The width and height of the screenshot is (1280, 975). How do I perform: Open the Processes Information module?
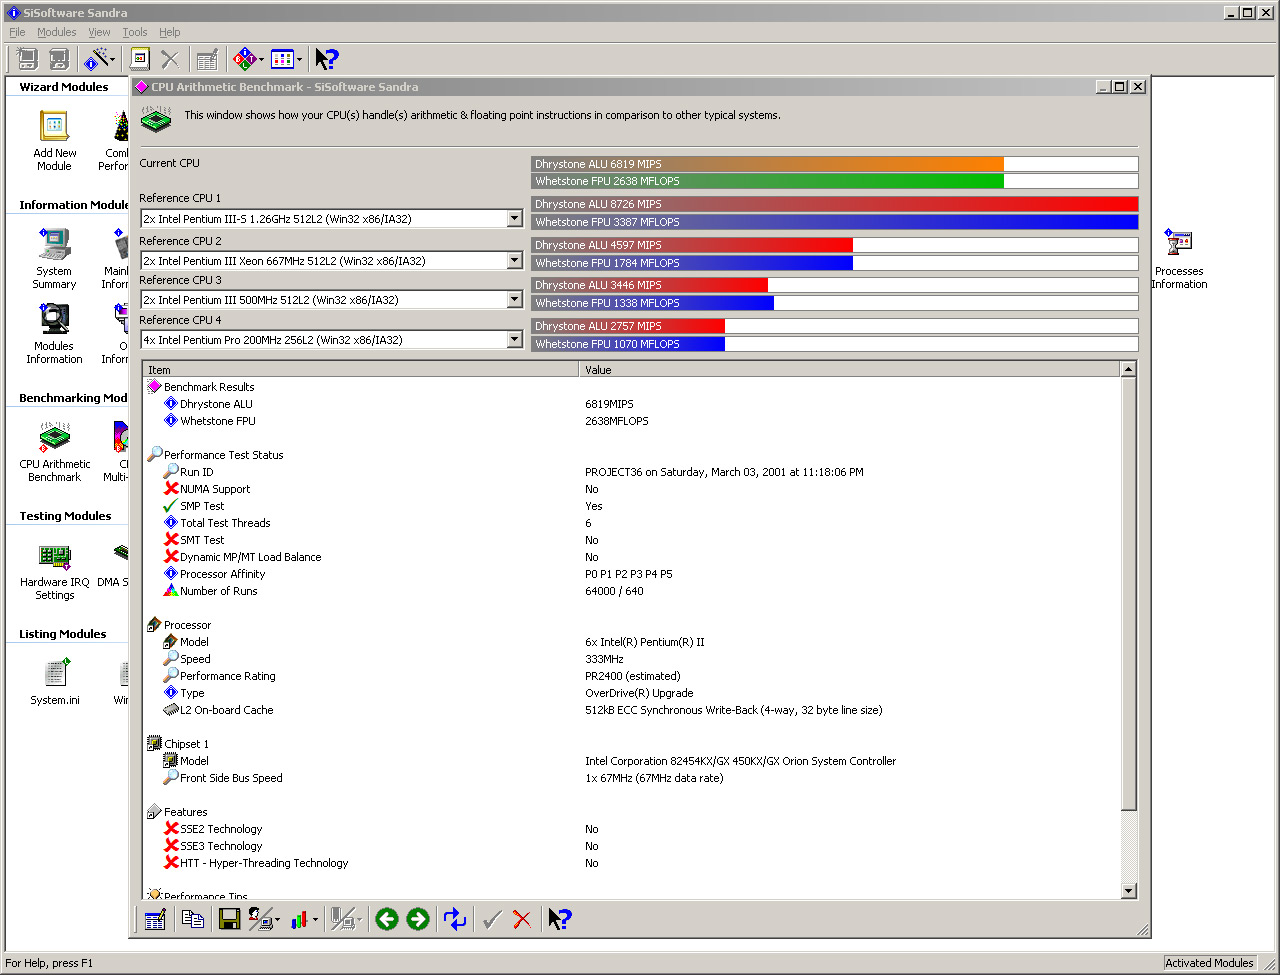1179,260
